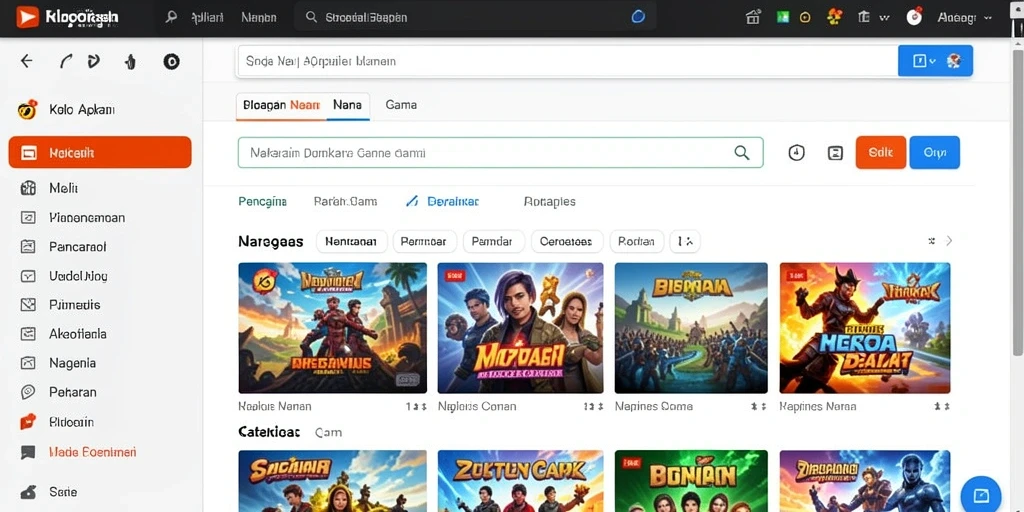Screen dimensions: 1024x512
Task: Open Uadel Jtog in sidebar
Action: point(64,276)
